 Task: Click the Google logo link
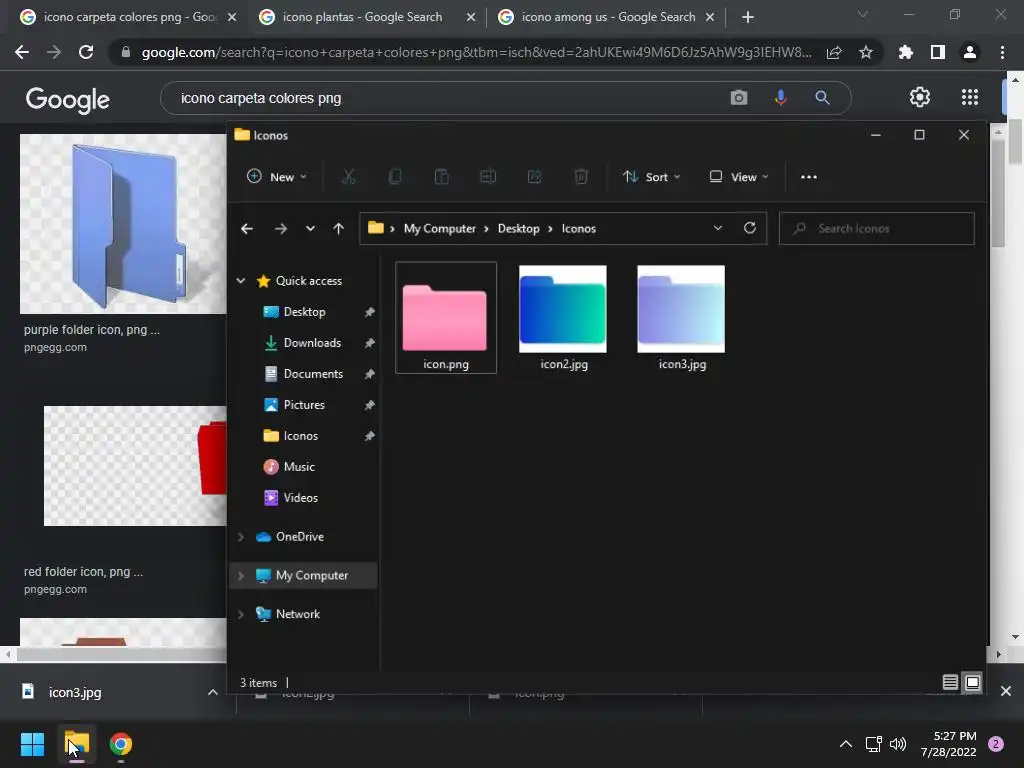click(x=68, y=99)
